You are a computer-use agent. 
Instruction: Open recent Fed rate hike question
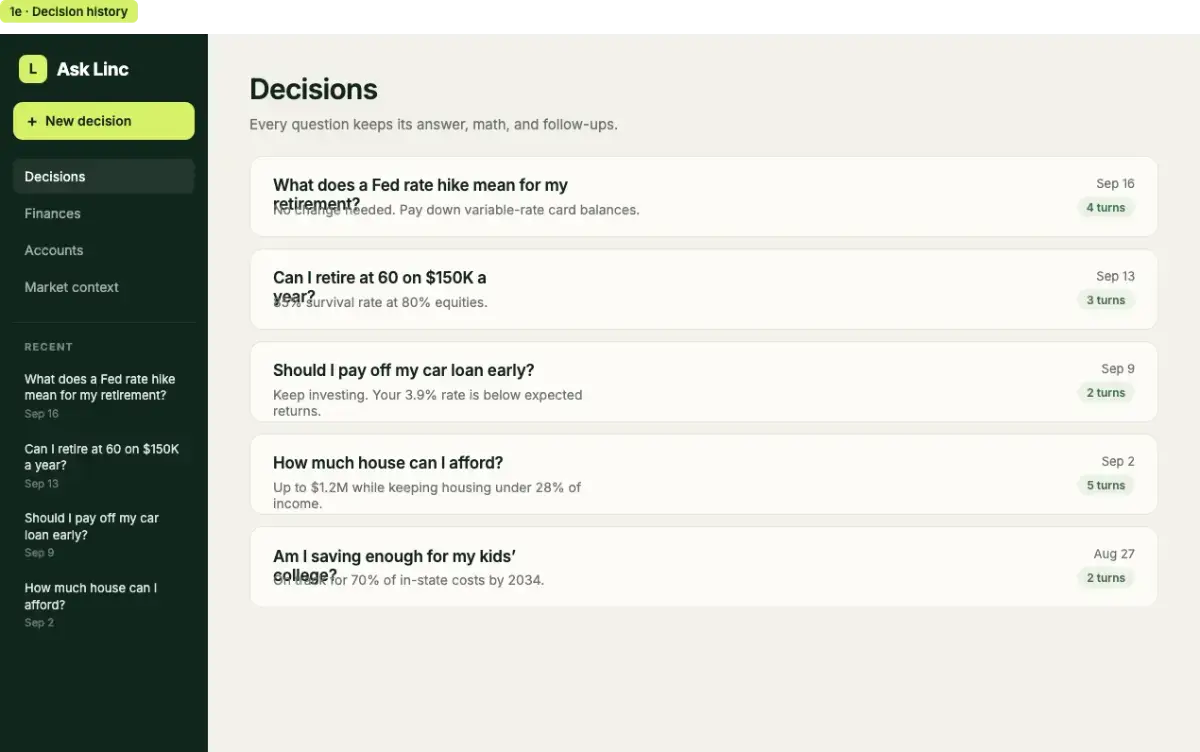click(x=104, y=396)
